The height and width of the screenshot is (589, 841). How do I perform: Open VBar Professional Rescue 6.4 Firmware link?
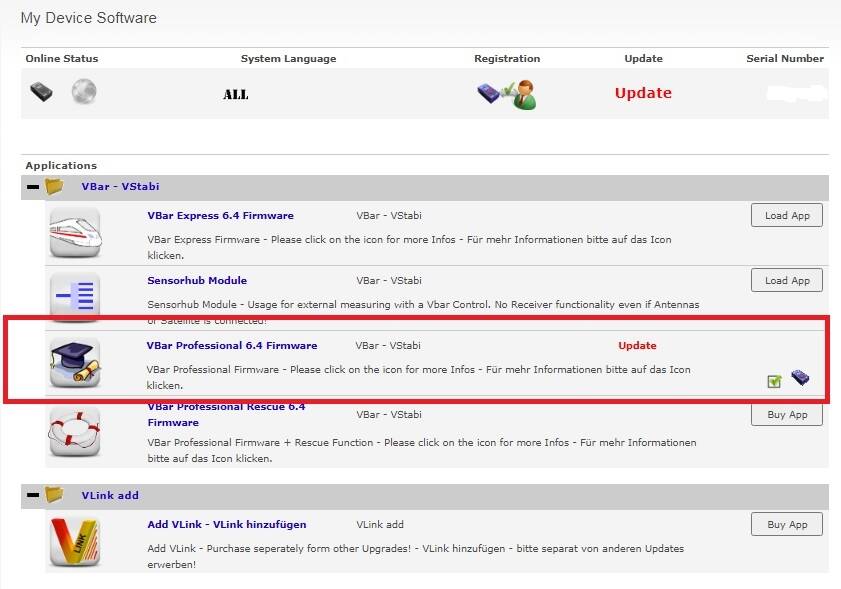(226, 414)
